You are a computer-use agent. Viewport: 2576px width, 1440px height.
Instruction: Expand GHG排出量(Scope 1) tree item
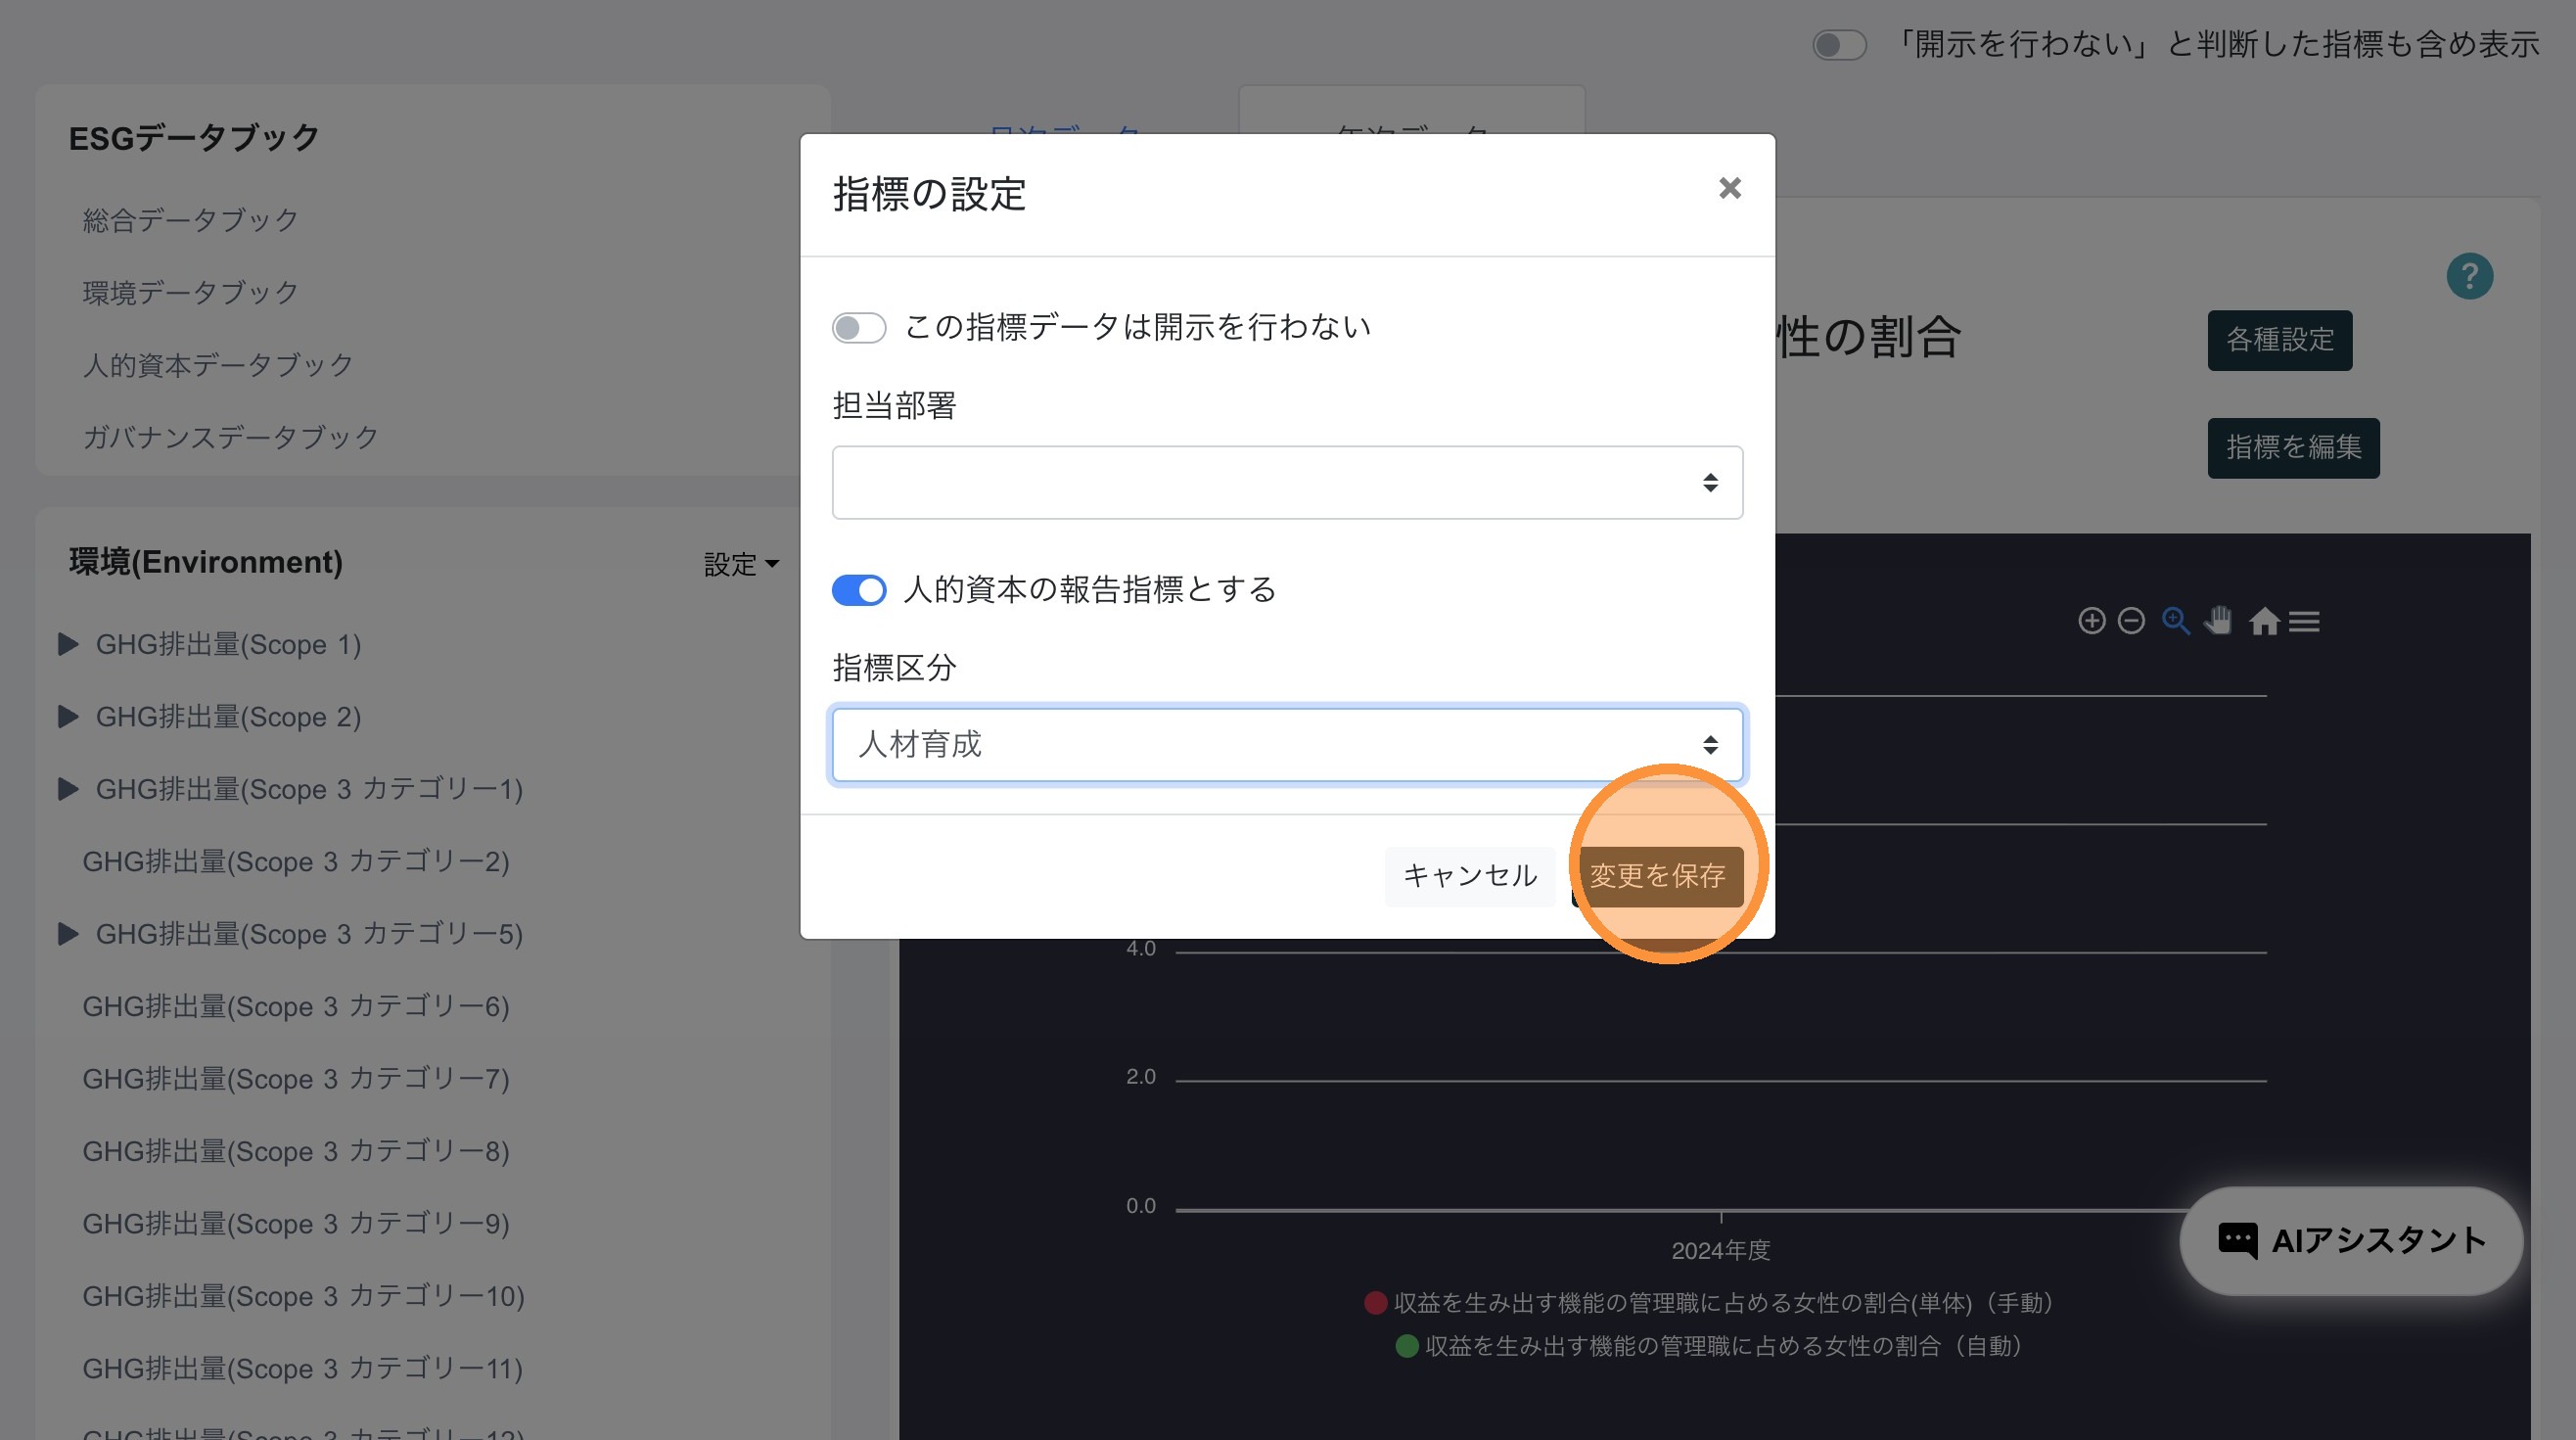point(68,644)
